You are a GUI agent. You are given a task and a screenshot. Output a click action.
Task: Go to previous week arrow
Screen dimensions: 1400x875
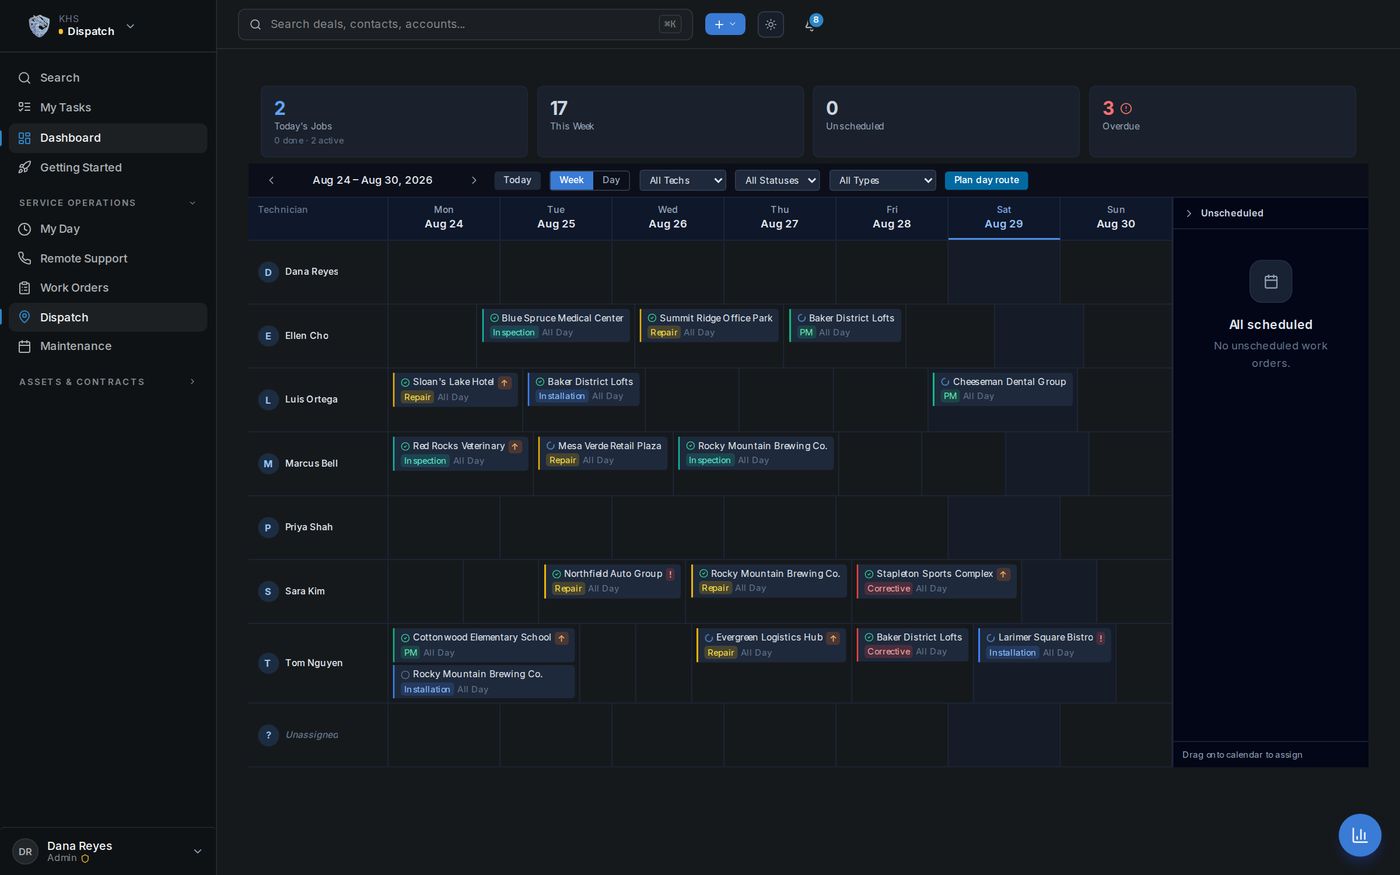[x=271, y=180]
